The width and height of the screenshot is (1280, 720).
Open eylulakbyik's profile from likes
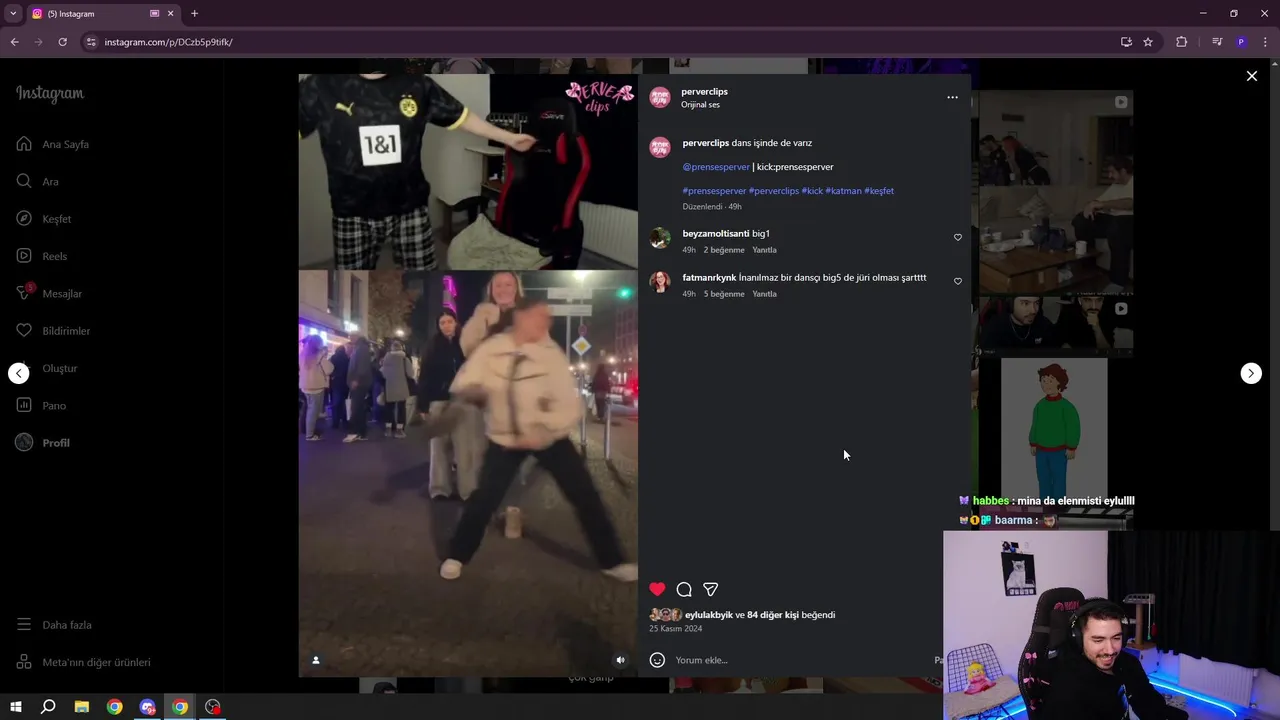pyautogui.click(x=709, y=615)
